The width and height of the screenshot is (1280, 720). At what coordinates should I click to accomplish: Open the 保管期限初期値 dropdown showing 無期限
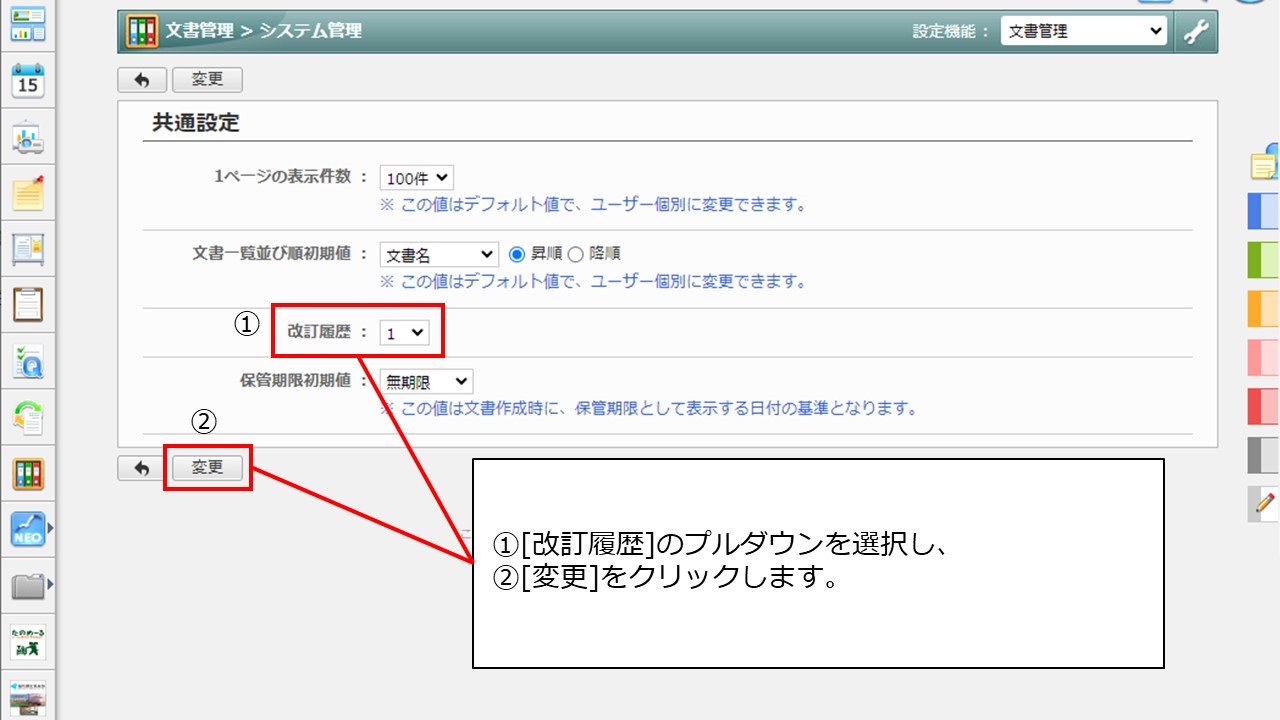pos(426,381)
